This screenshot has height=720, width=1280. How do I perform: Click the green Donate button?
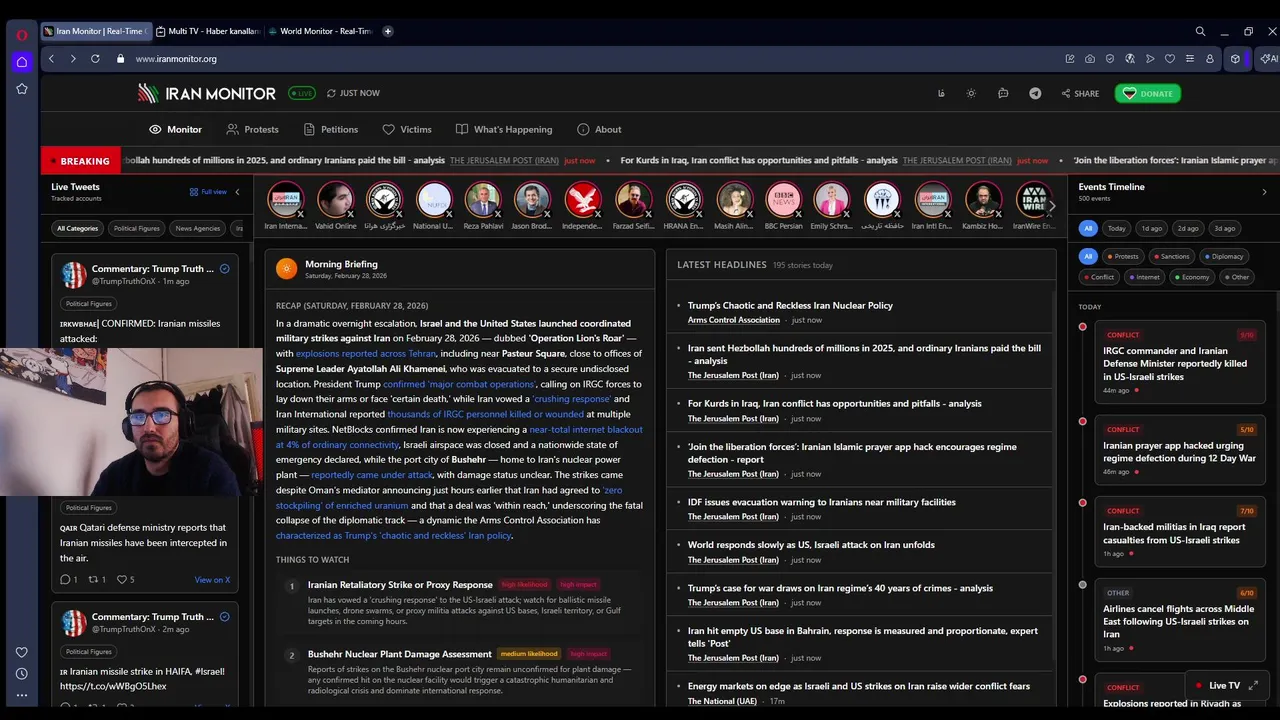(1148, 93)
